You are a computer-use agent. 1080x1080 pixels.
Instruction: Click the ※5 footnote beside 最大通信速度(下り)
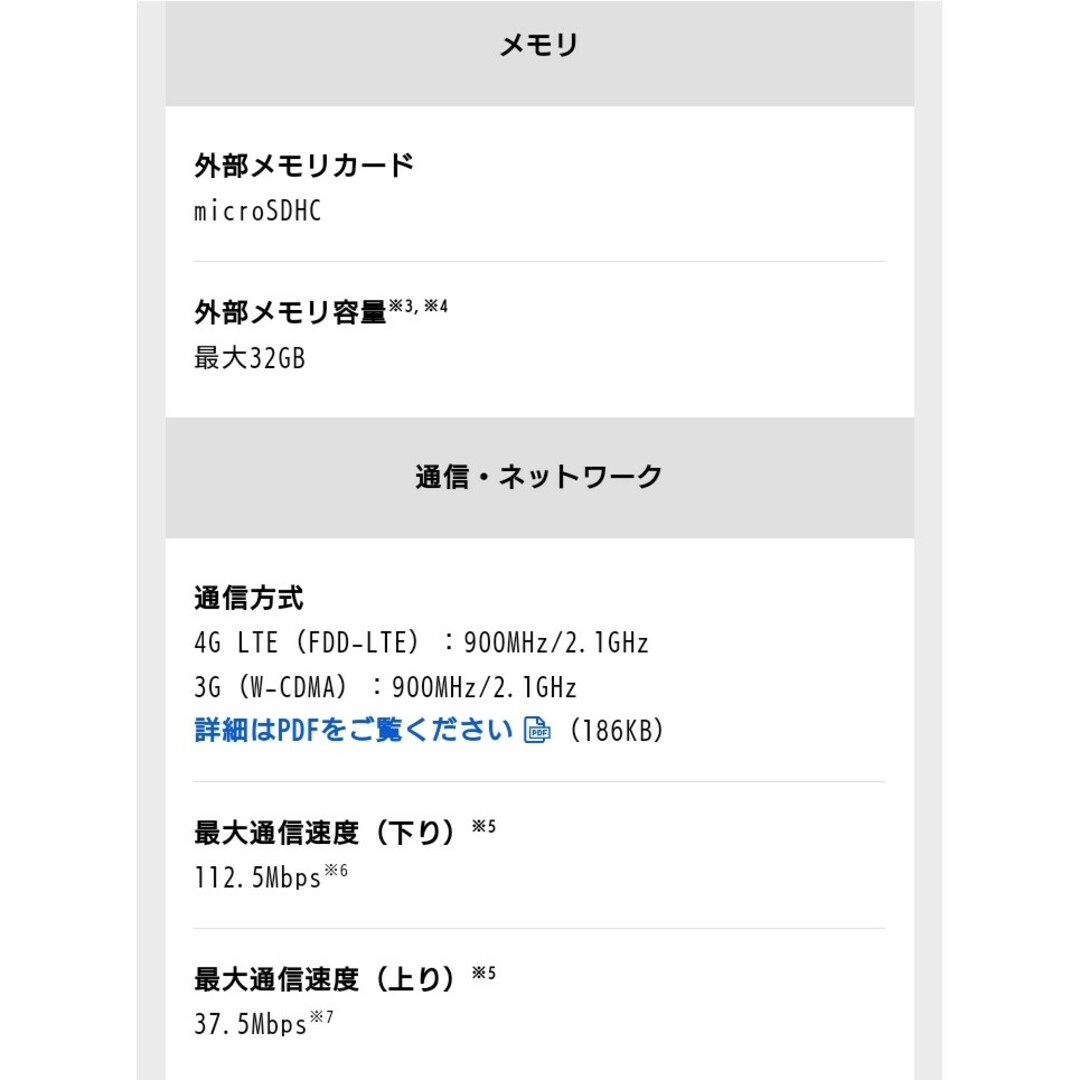point(484,826)
